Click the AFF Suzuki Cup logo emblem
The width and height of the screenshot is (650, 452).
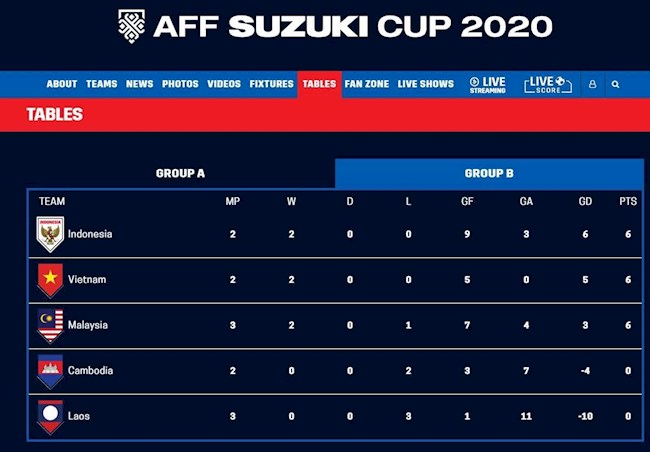click(x=131, y=24)
